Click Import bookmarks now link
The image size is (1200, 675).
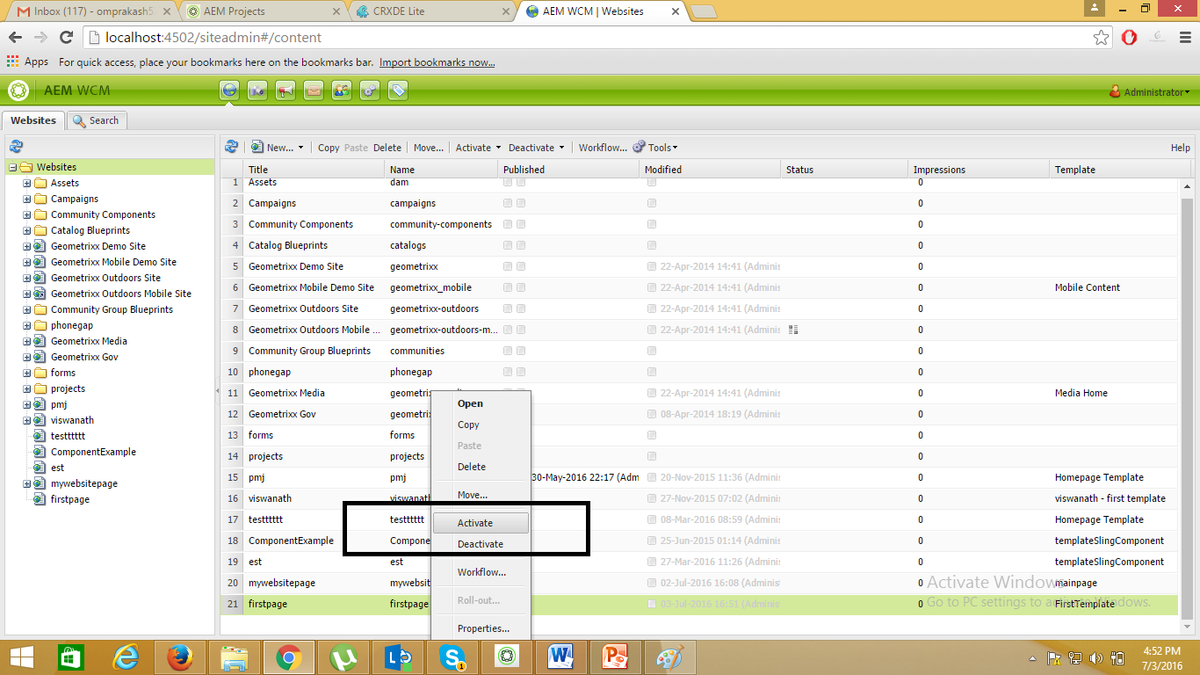point(437,62)
